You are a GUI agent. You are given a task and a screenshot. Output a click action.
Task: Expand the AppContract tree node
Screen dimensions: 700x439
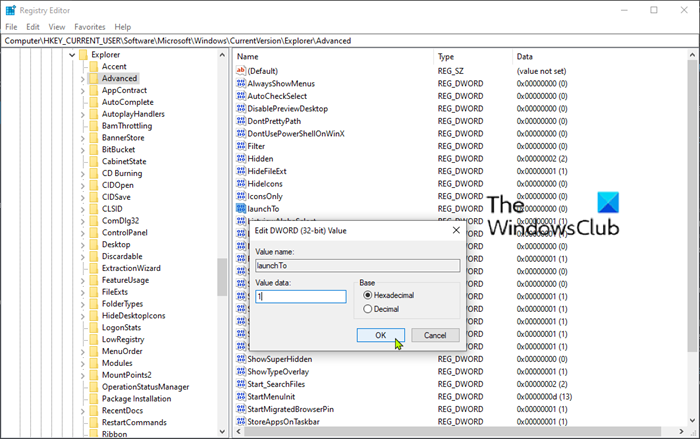pyautogui.click(x=83, y=91)
